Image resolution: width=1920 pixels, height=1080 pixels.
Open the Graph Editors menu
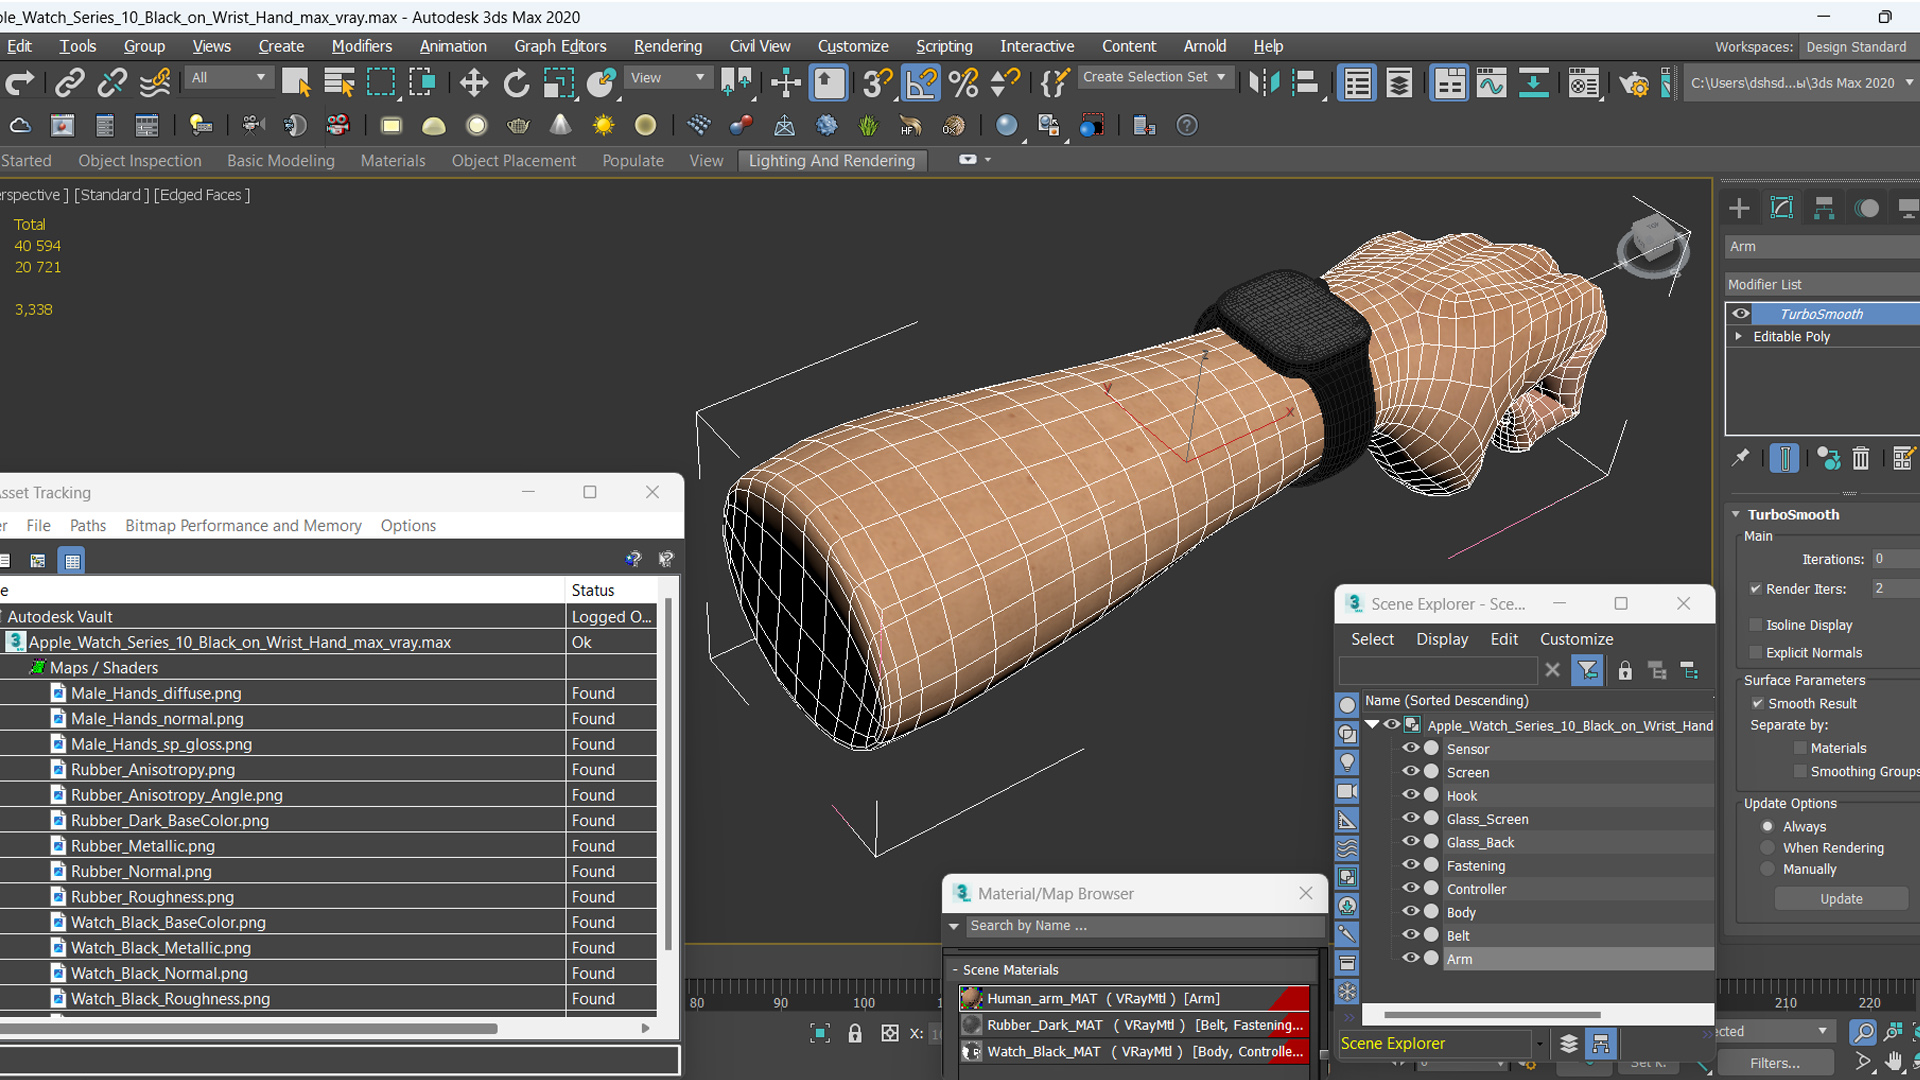[560, 46]
